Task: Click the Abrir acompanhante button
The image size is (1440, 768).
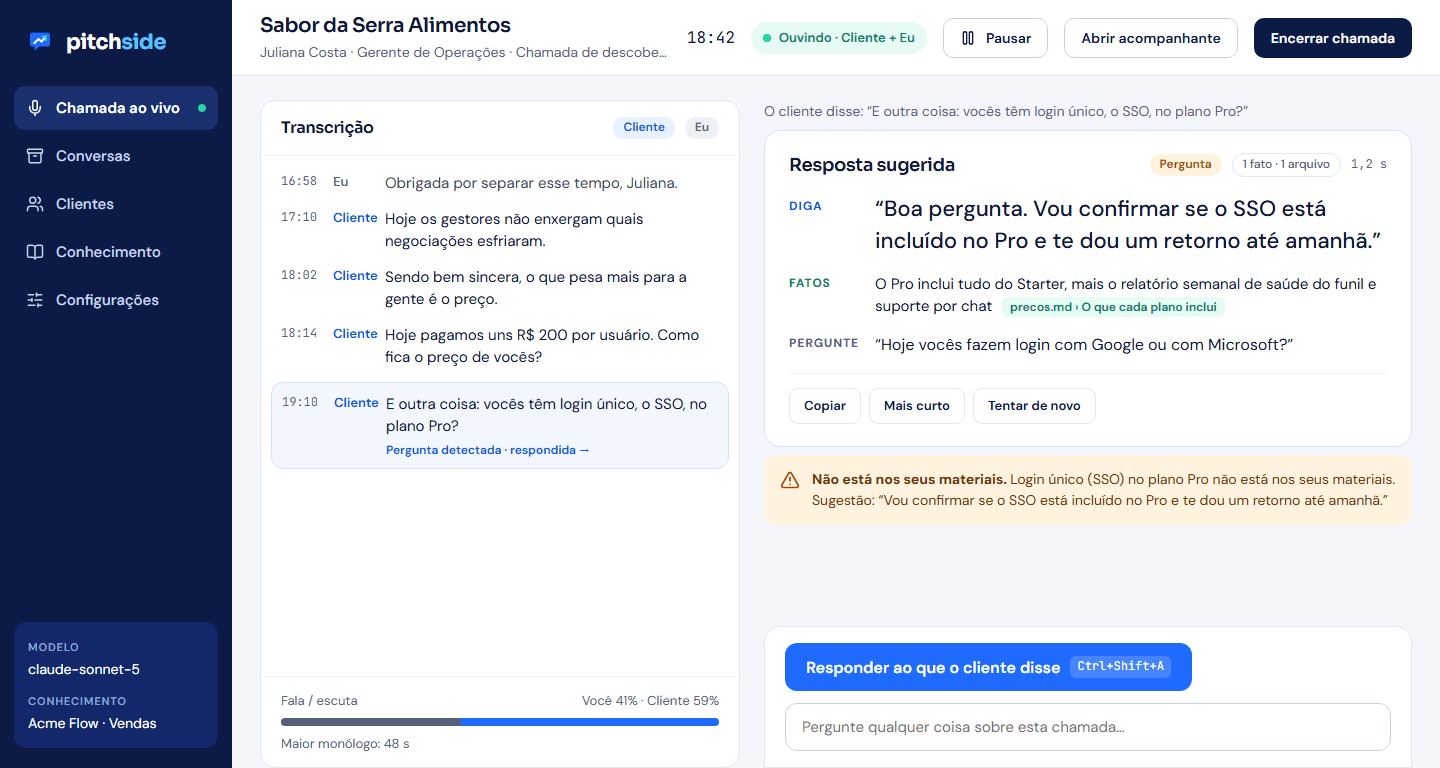Action: [x=1151, y=38]
